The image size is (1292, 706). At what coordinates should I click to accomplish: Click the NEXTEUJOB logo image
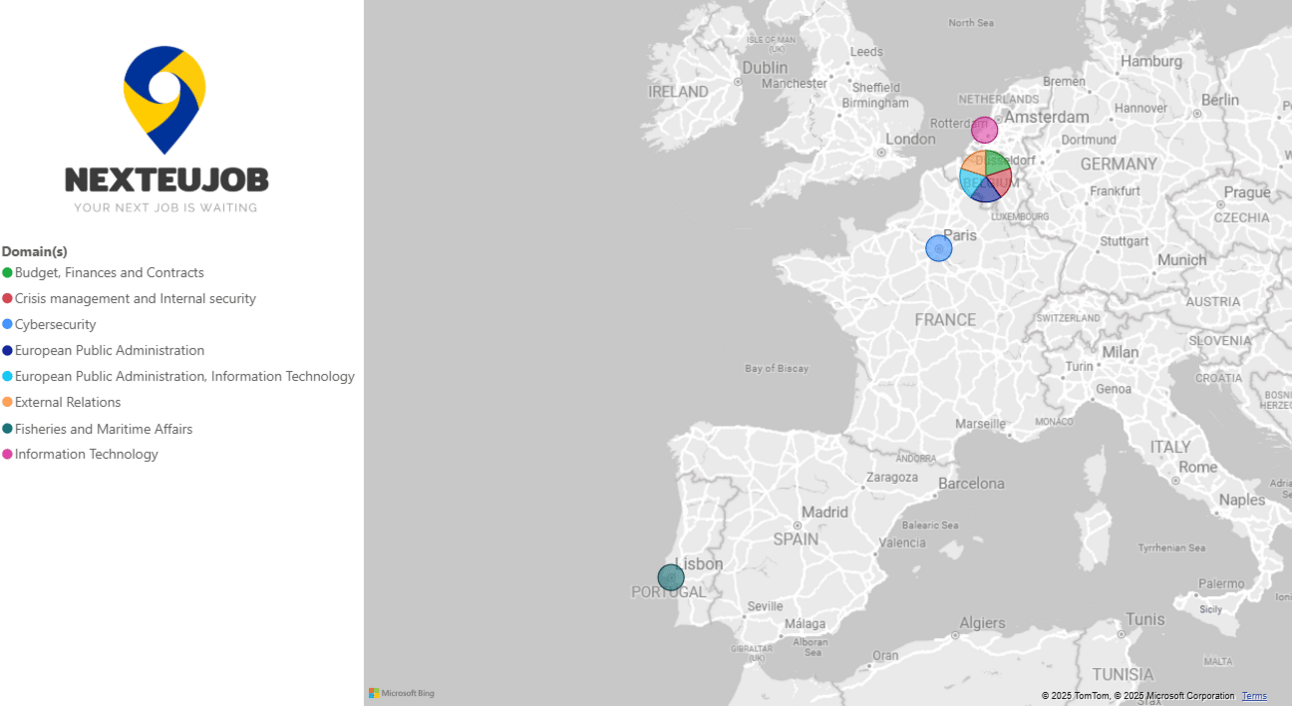(x=167, y=129)
